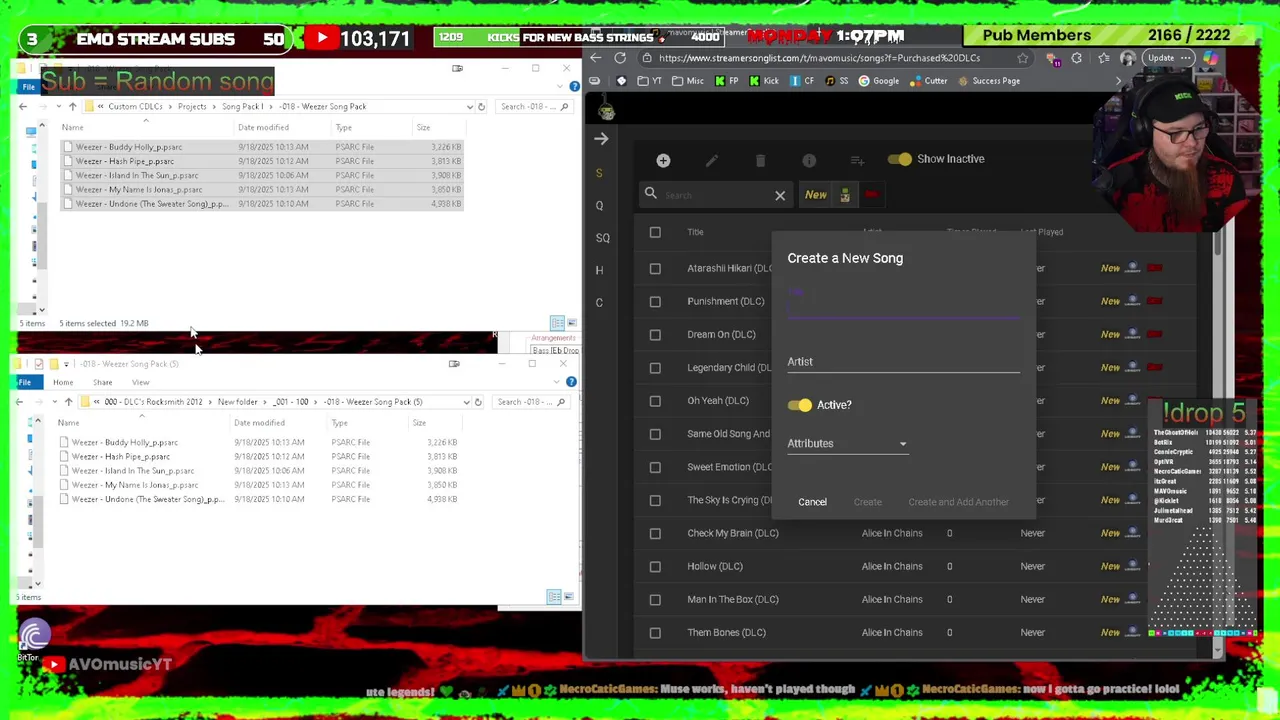Expand the address bar dropdown in the top Explorer window

click(469, 106)
